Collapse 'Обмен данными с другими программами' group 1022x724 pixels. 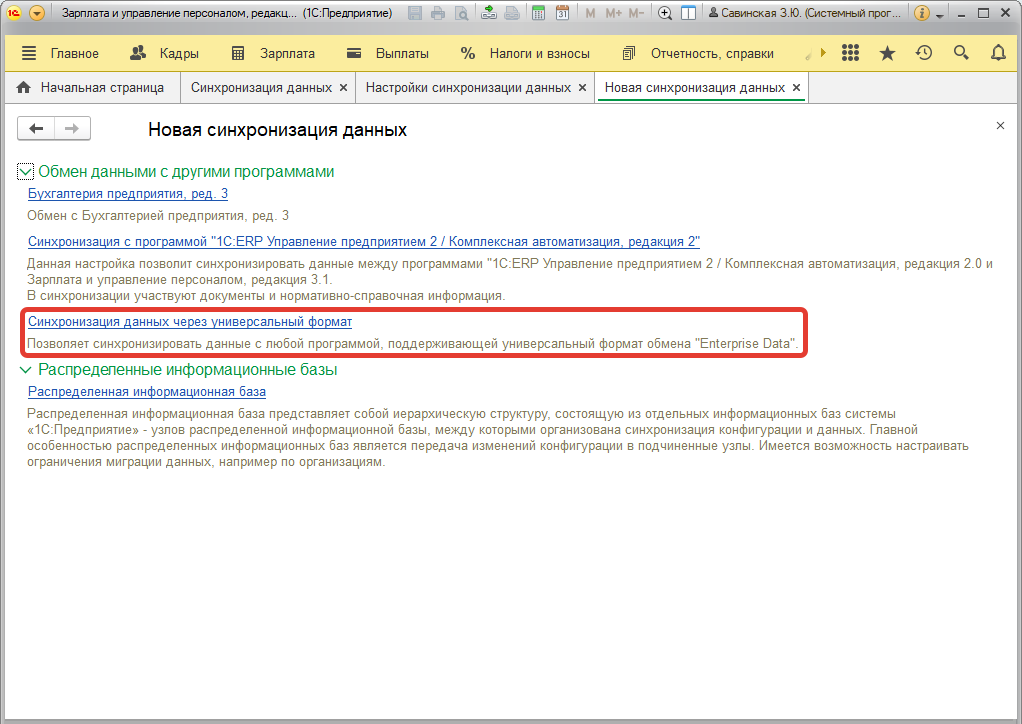(26, 172)
